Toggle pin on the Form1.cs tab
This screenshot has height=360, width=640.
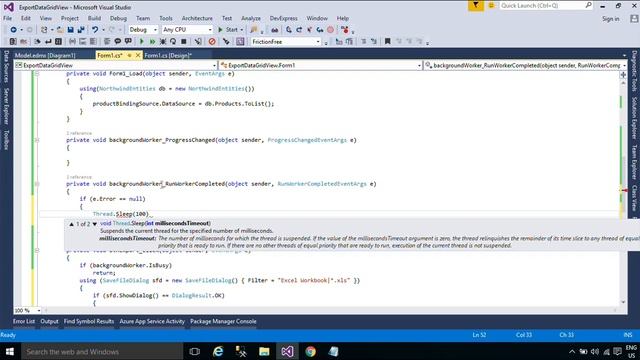pos(129,56)
